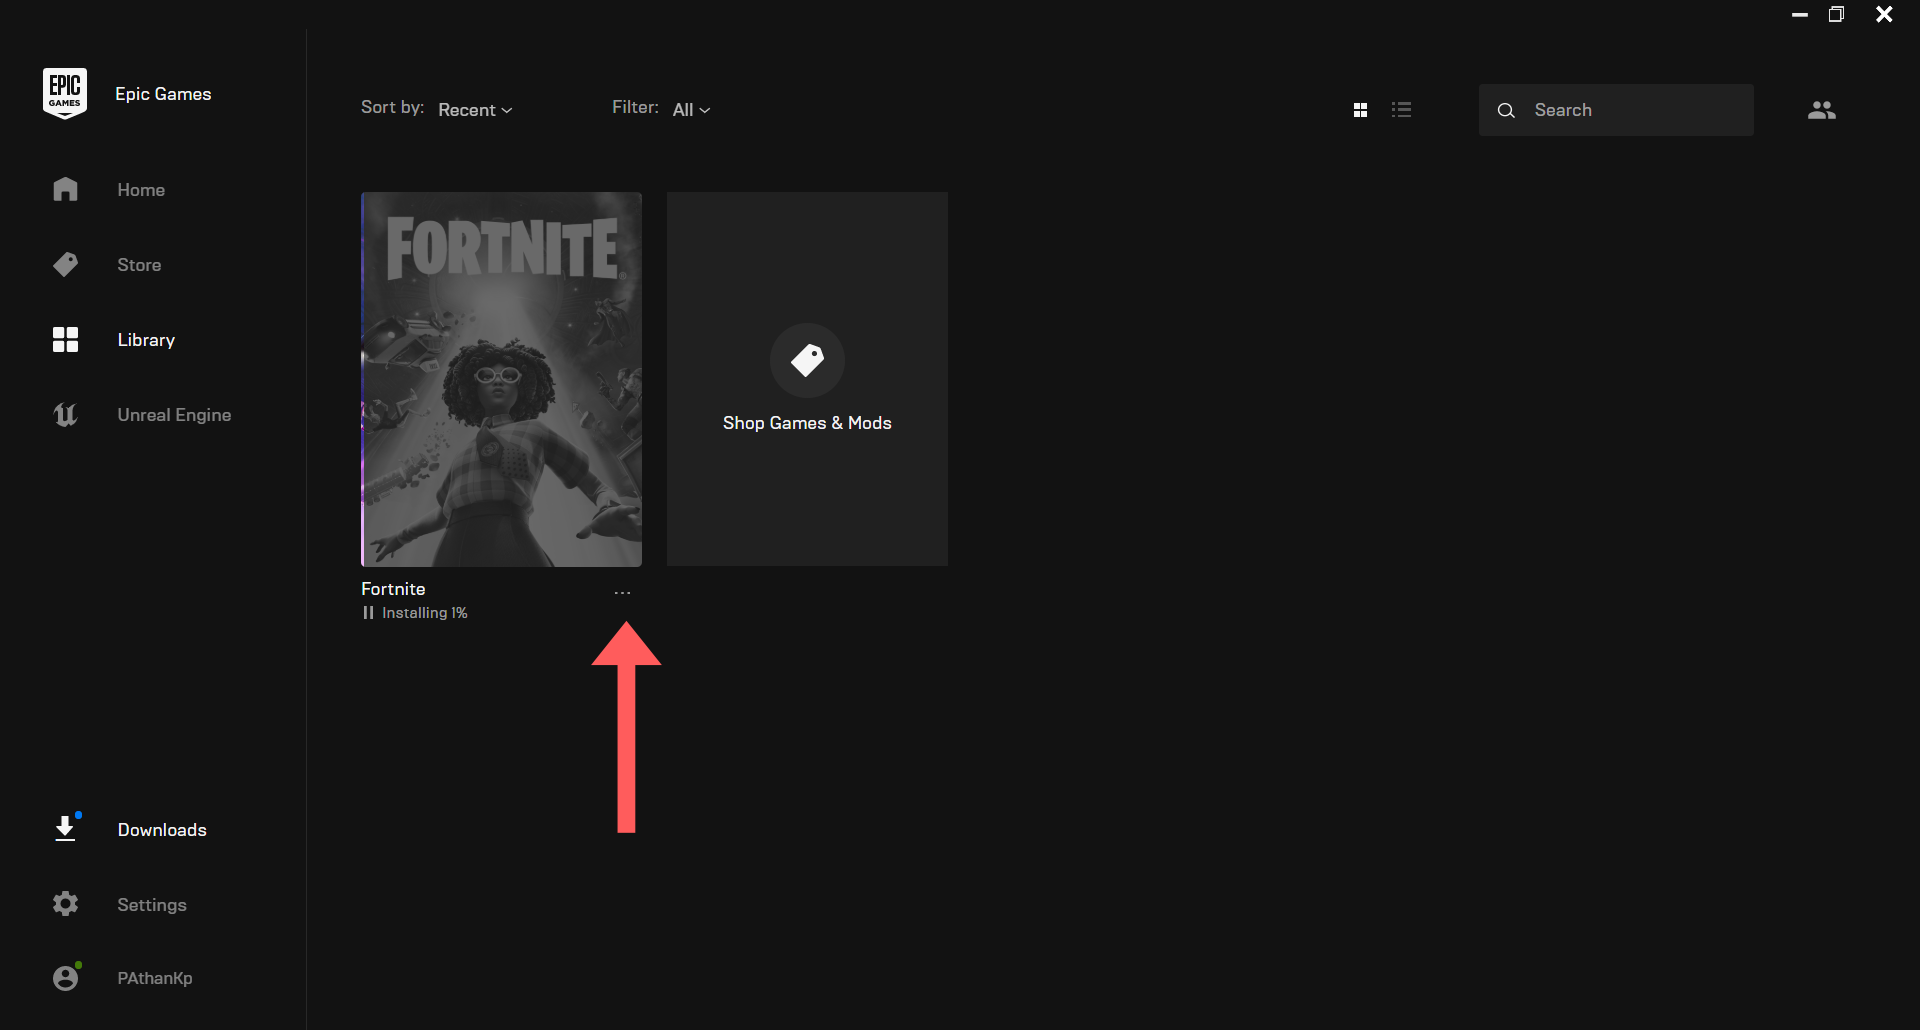Switch library to grid view

(1360, 109)
